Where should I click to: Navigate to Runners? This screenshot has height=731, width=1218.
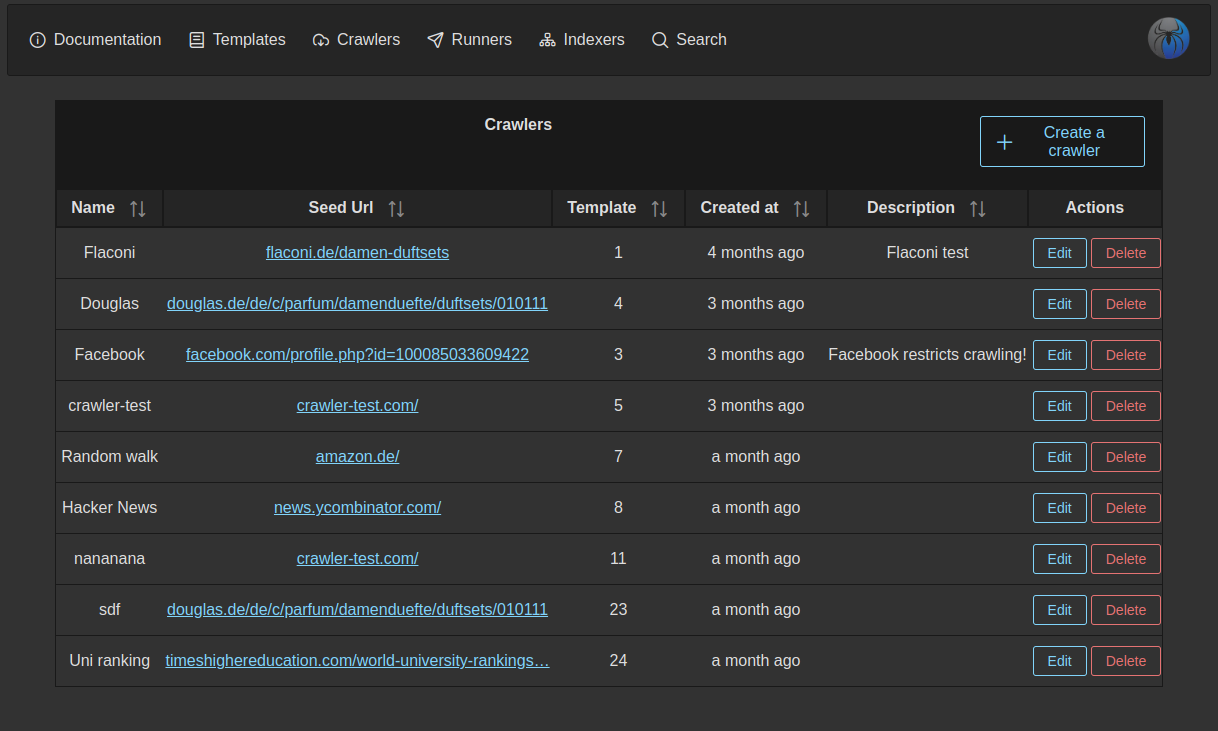tap(470, 40)
